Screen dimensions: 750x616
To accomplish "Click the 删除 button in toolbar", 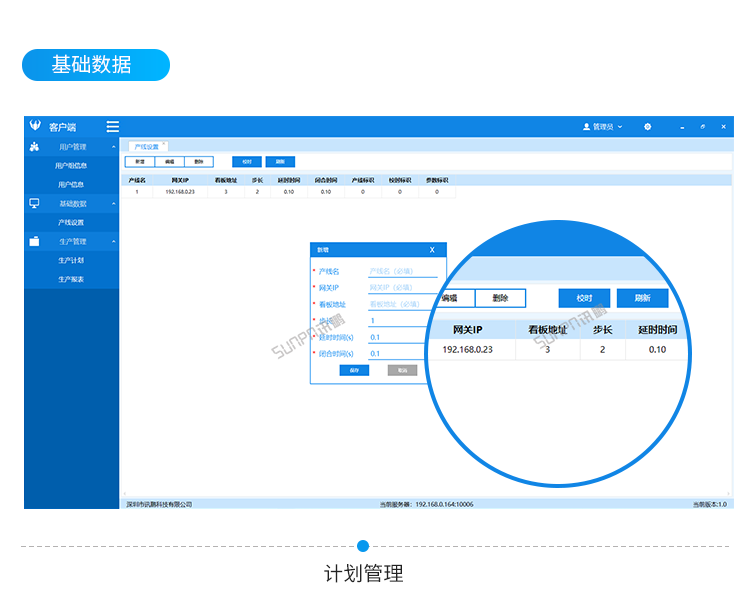I will (199, 161).
